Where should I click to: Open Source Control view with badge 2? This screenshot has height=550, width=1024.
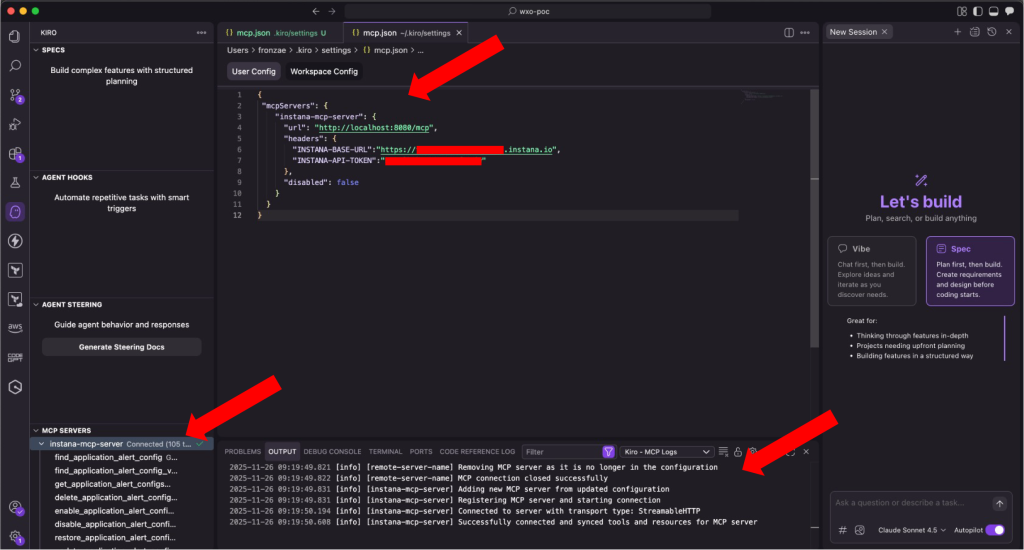(x=14, y=95)
